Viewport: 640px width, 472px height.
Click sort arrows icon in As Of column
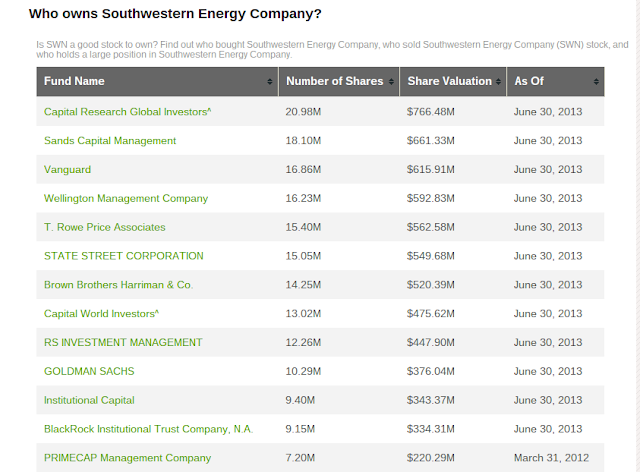pyautogui.click(x=596, y=82)
